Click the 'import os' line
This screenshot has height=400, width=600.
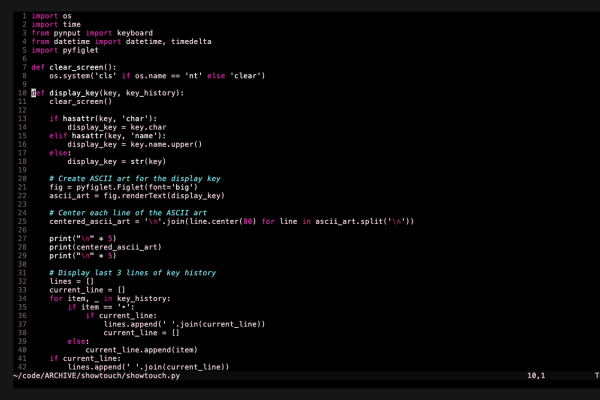pos(51,16)
